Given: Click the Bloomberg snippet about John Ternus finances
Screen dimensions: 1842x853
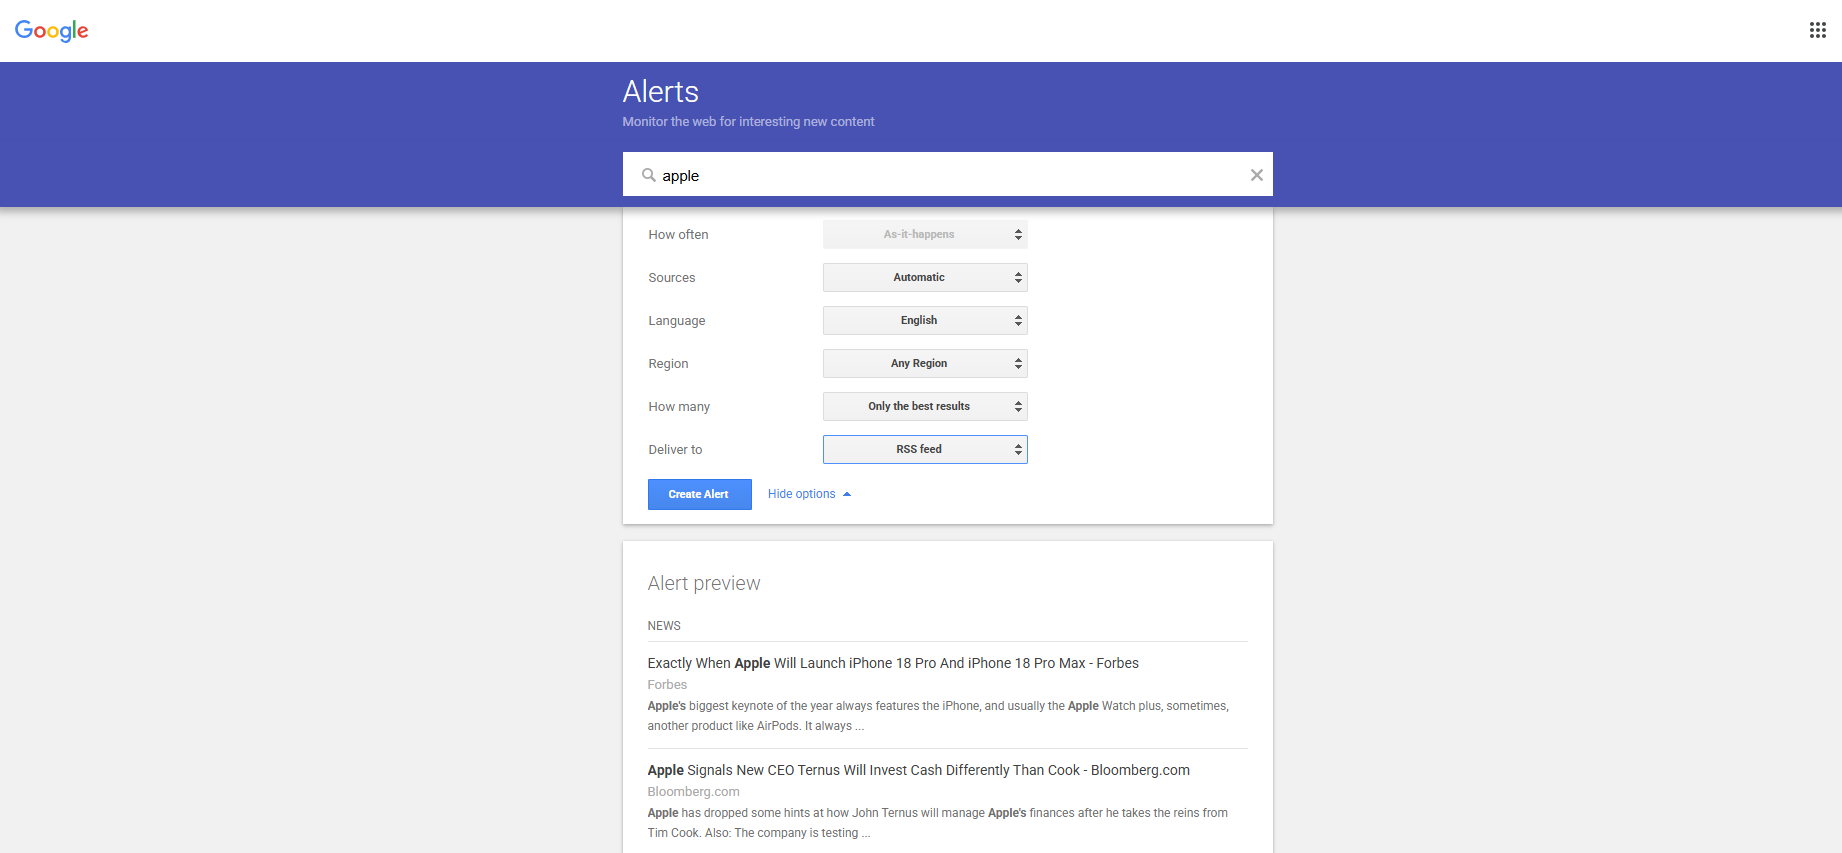Looking at the screenshot, I should (937, 823).
